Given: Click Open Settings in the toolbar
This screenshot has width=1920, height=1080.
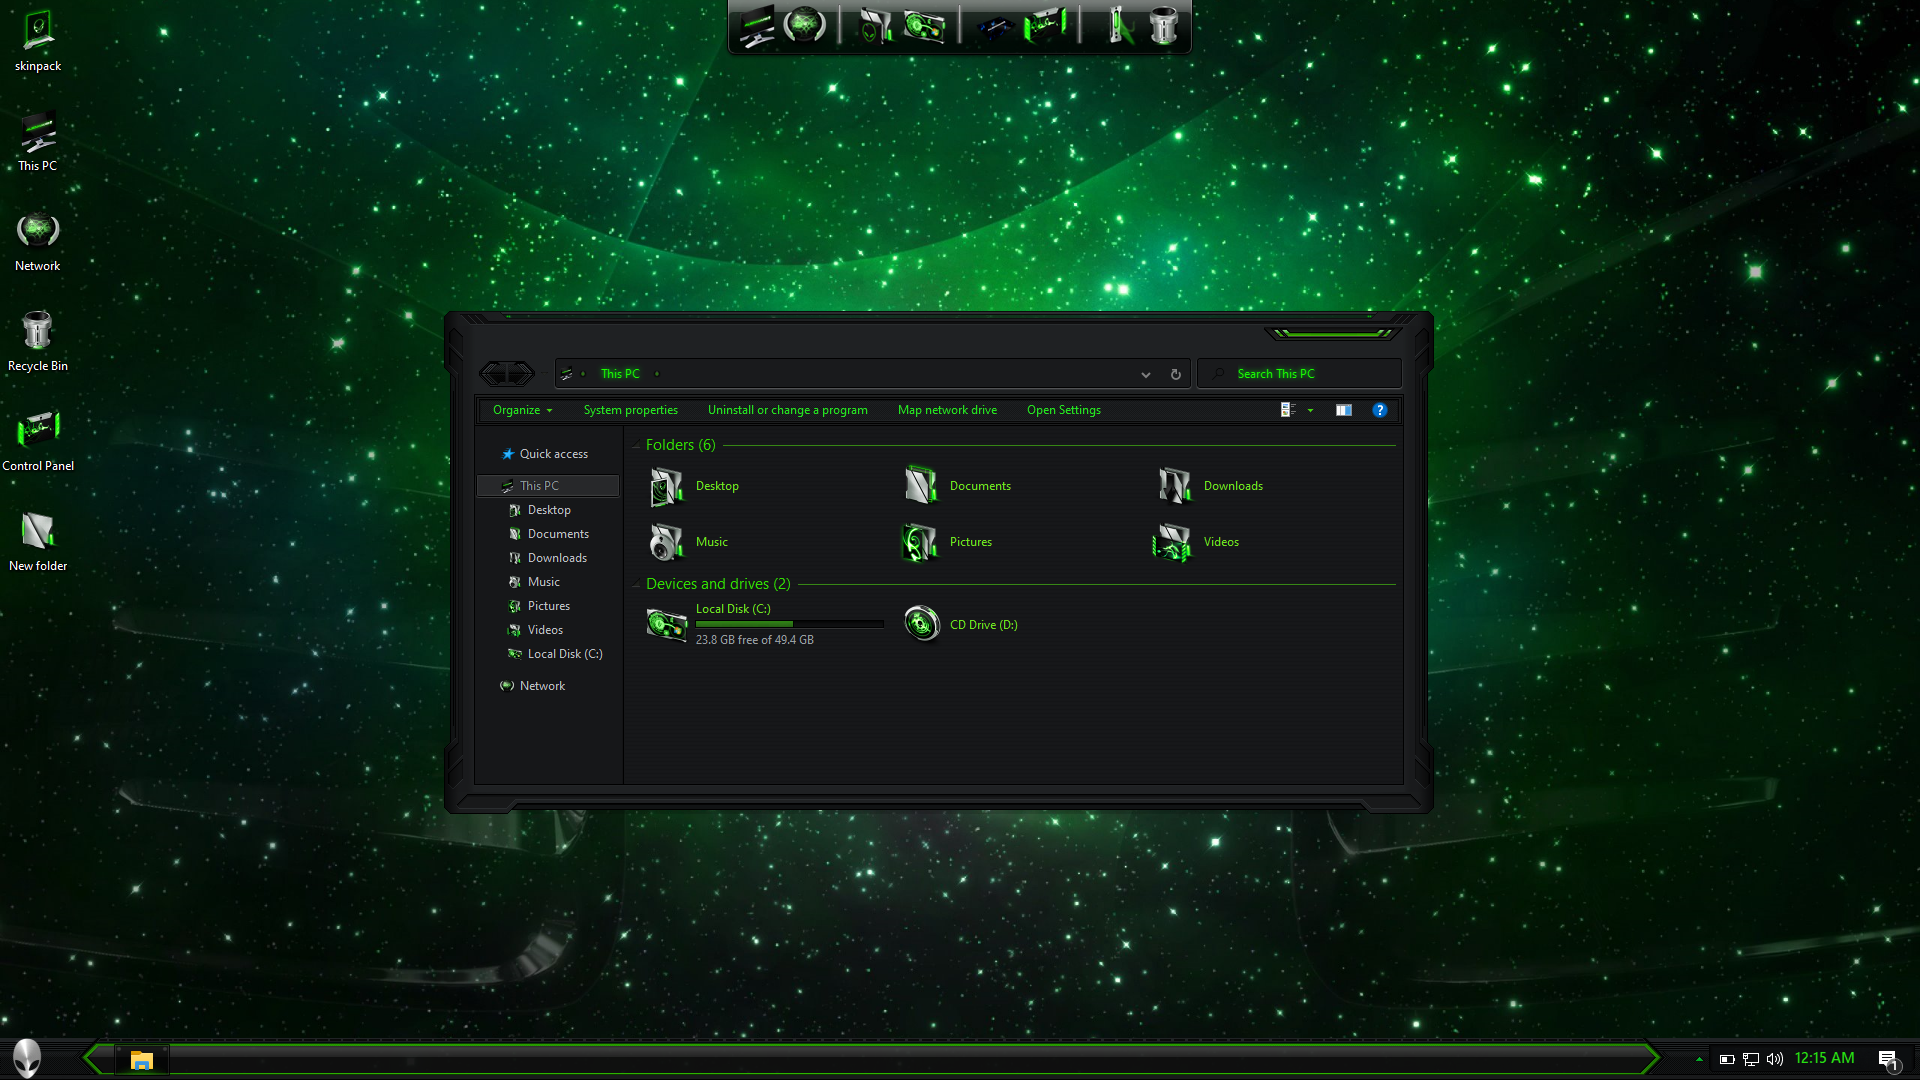Looking at the screenshot, I should pyautogui.click(x=1063, y=410).
